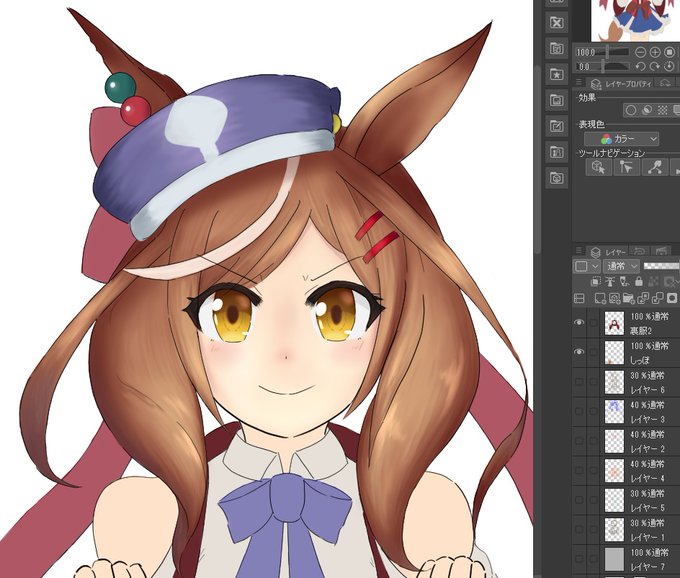Screen dimensions: 680x578
Task: Create a layer mask
Action: point(672,298)
